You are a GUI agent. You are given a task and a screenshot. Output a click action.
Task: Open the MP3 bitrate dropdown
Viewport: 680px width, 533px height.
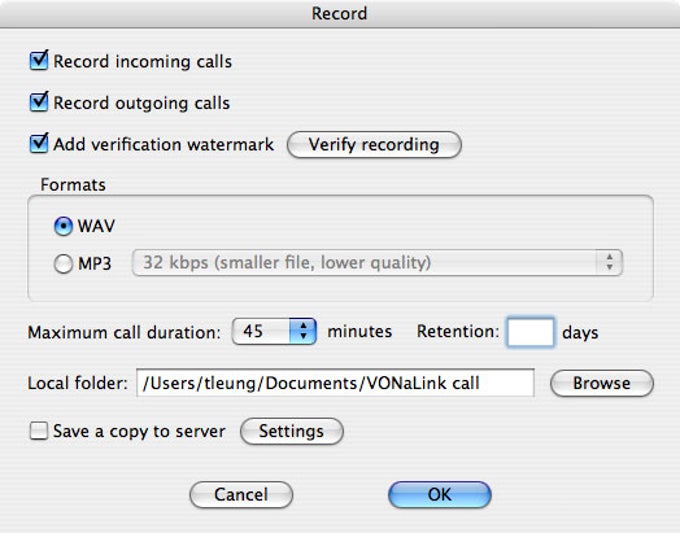click(x=377, y=263)
